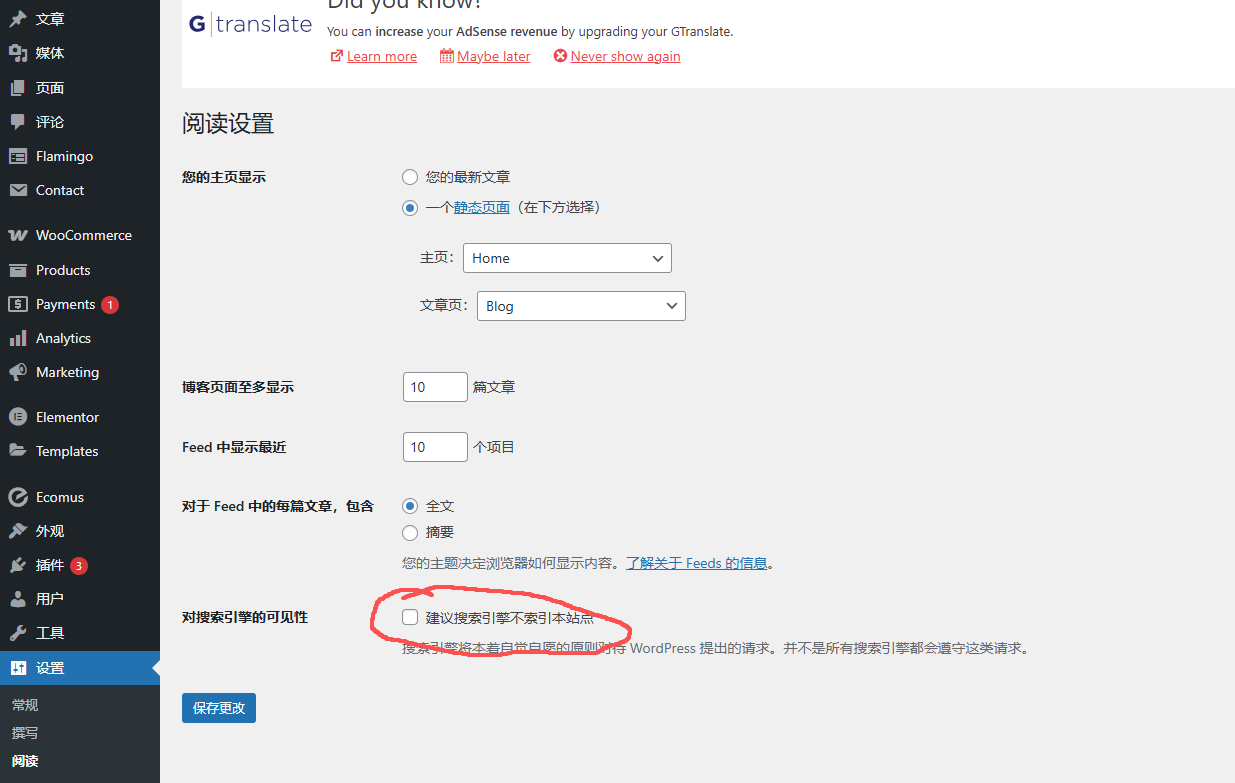Click the 保存更改 button
This screenshot has width=1235, height=783.
click(218, 706)
